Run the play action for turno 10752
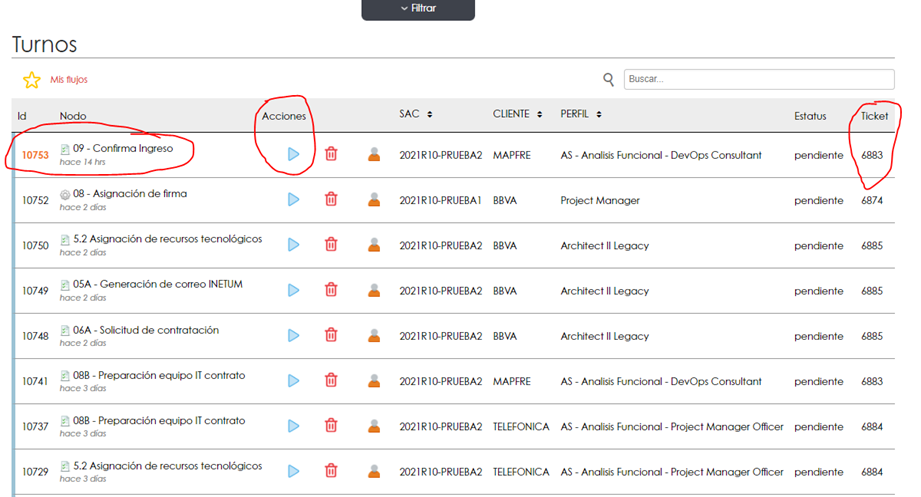Image resolution: width=921 pixels, height=497 pixels. click(x=294, y=200)
